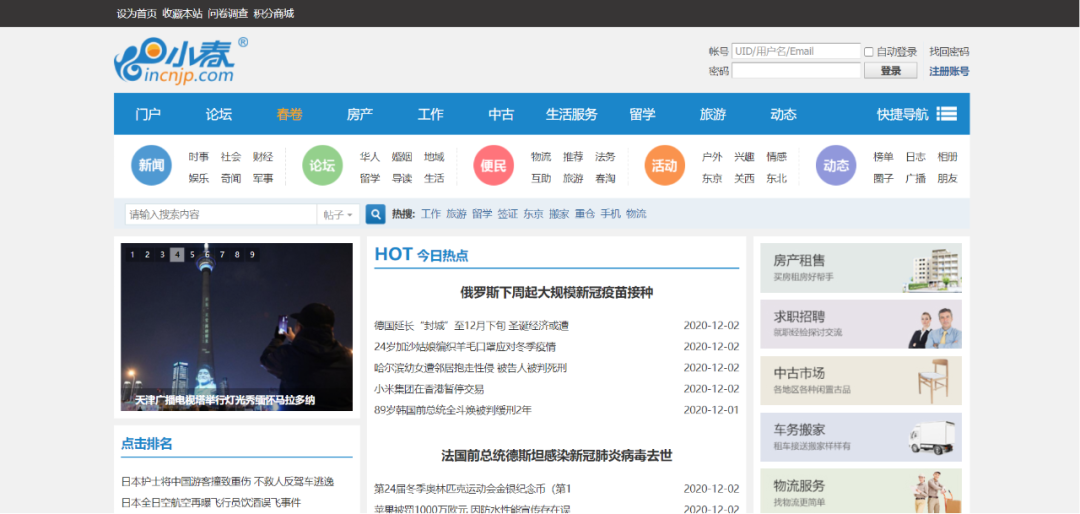
Task: Click the hot search term 手机
Action: point(610,214)
